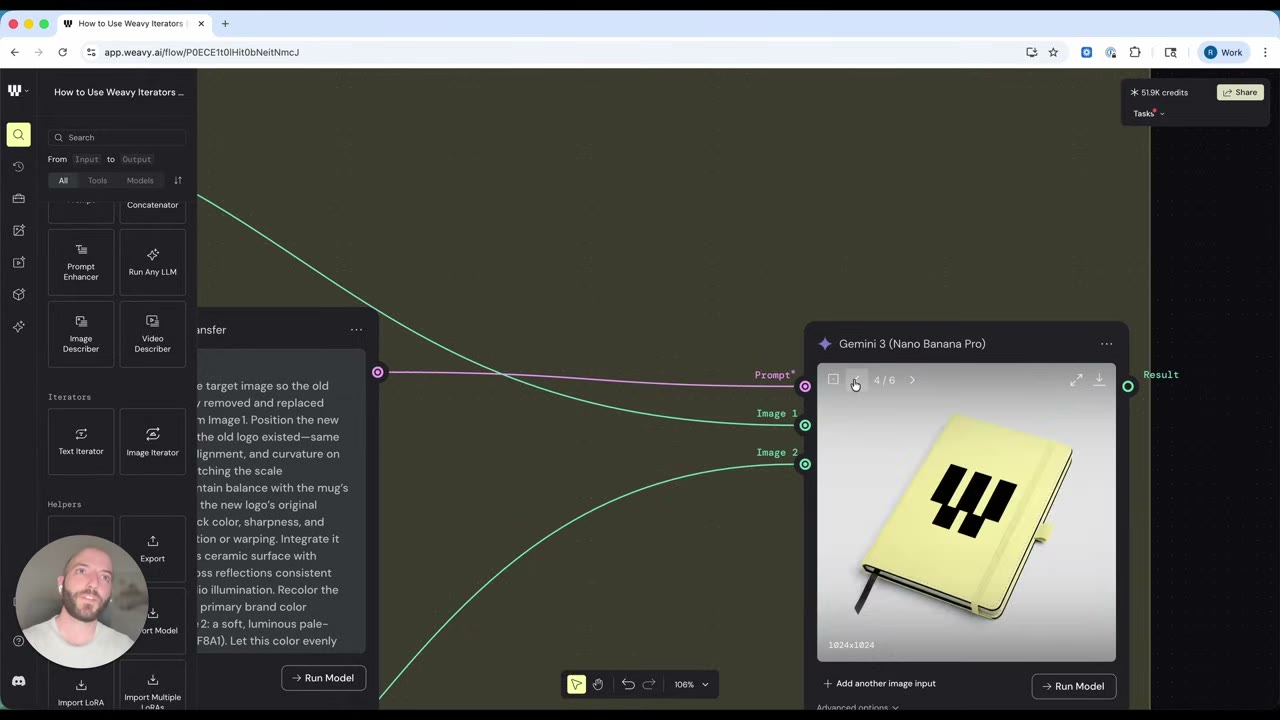Image resolution: width=1280 pixels, height=720 pixels.
Task: Click the app.weavy.ai address bar
Action: pyautogui.click(x=560, y=52)
